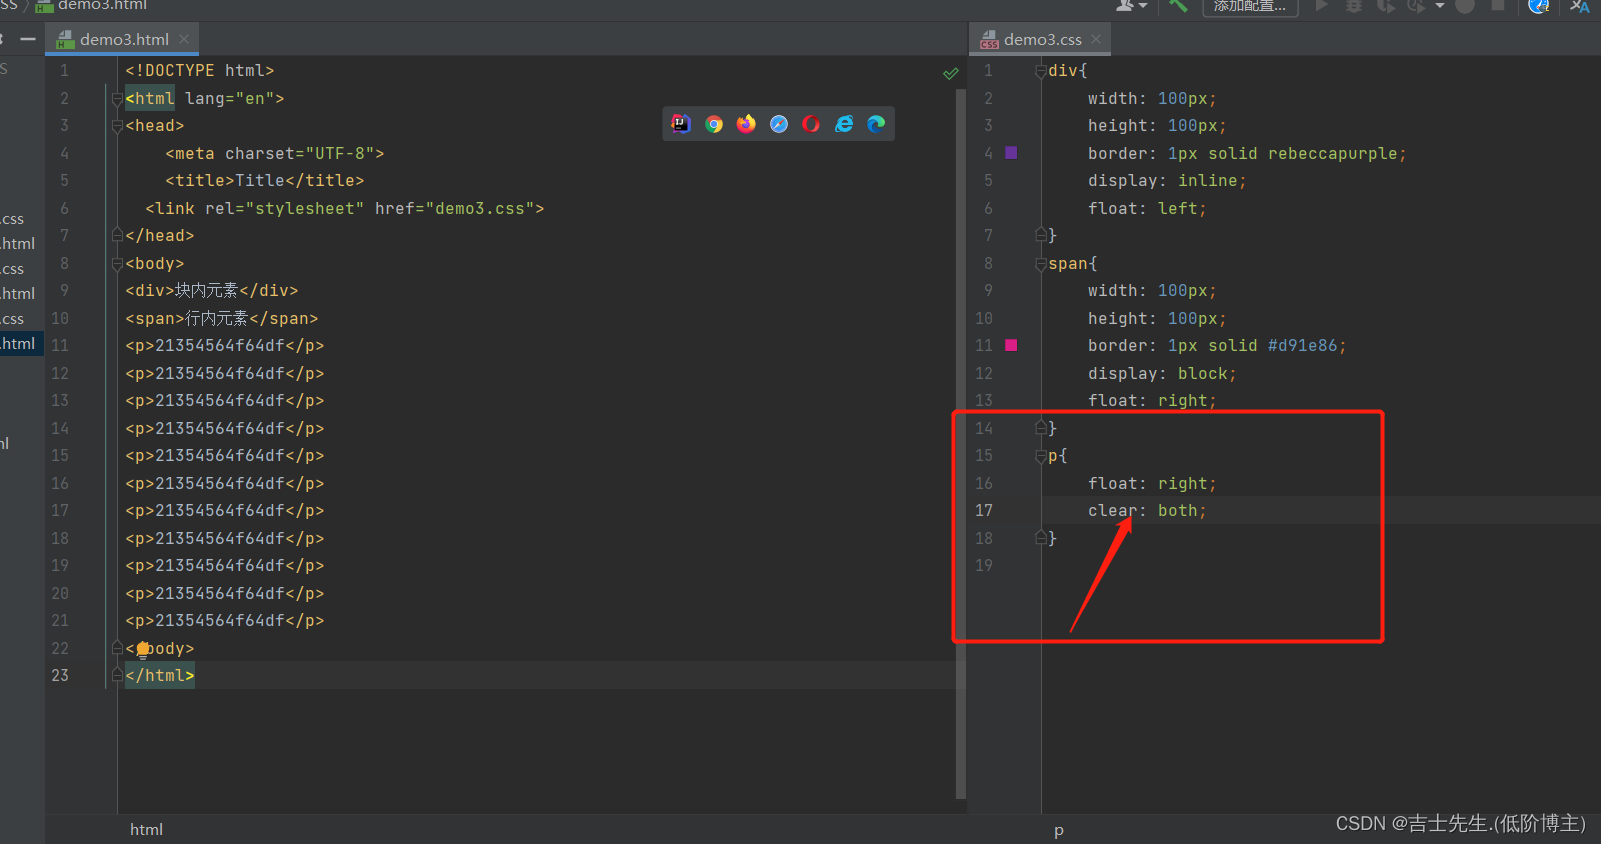The height and width of the screenshot is (844, 1601).
Task: Click the run play icon in toolbar
Action: (x=1322, y=5)
